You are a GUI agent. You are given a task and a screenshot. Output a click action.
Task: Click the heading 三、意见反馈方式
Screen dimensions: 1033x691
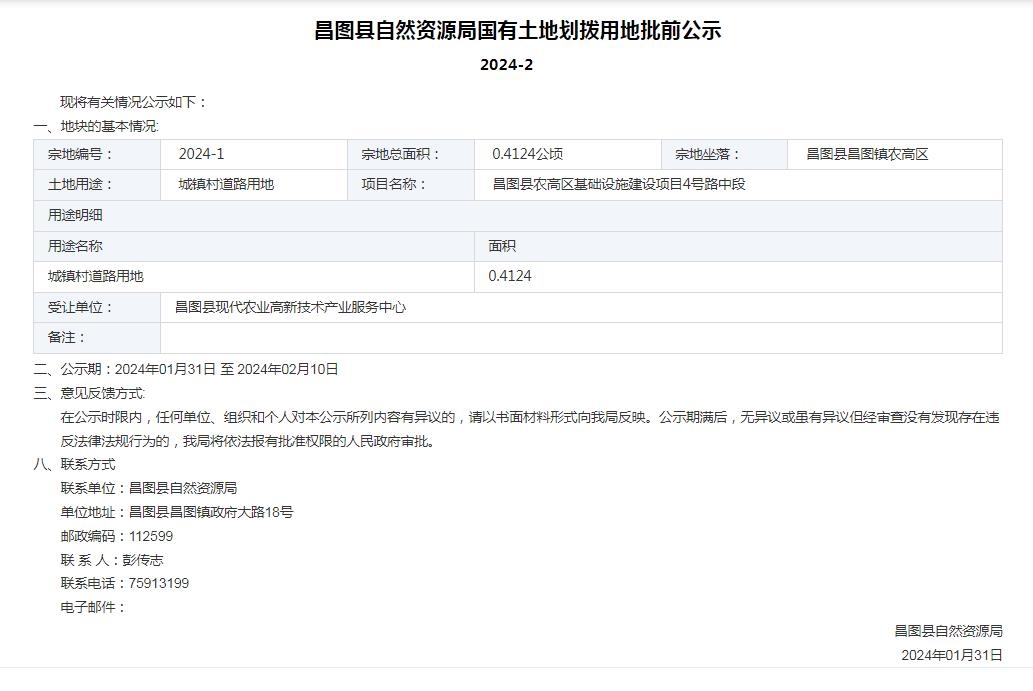tap(90, 393)
